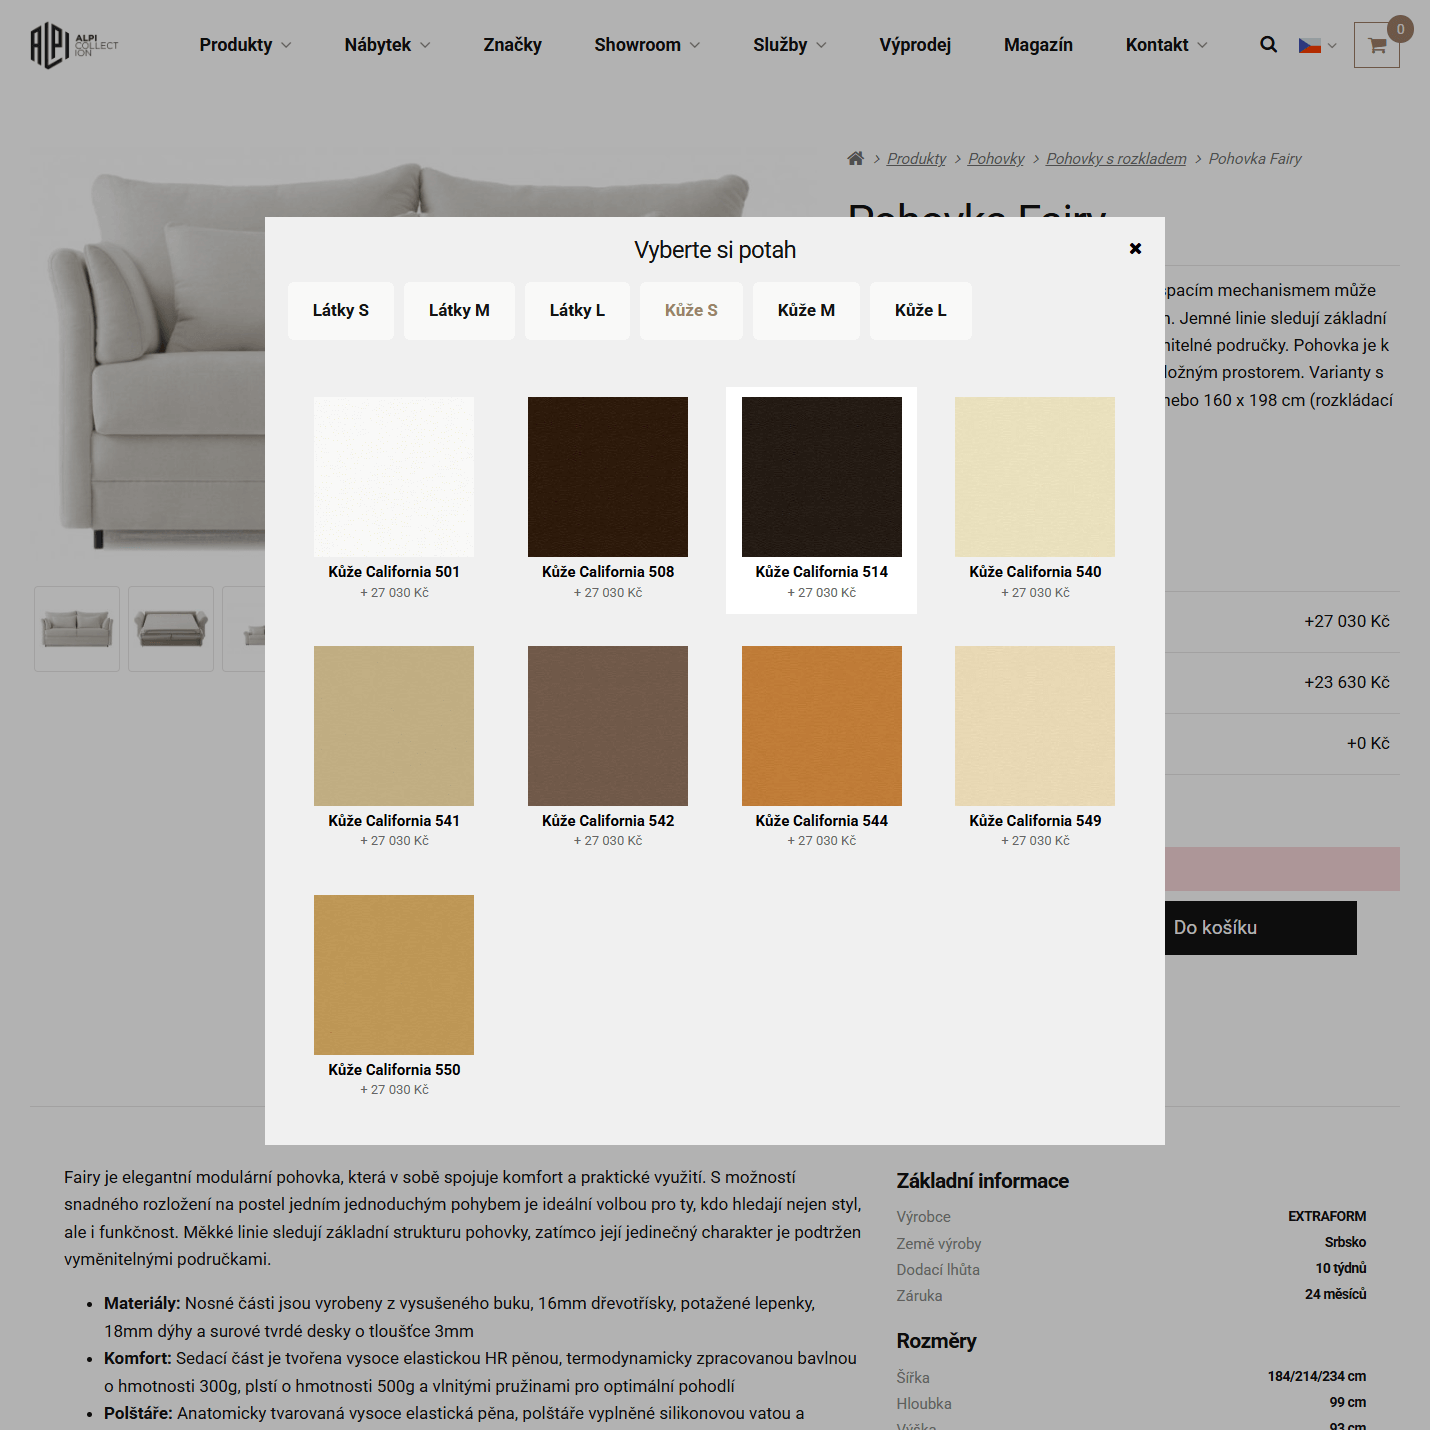
Task: Choose the black Kůže California 514 swatch
Action: coord(822,477)
